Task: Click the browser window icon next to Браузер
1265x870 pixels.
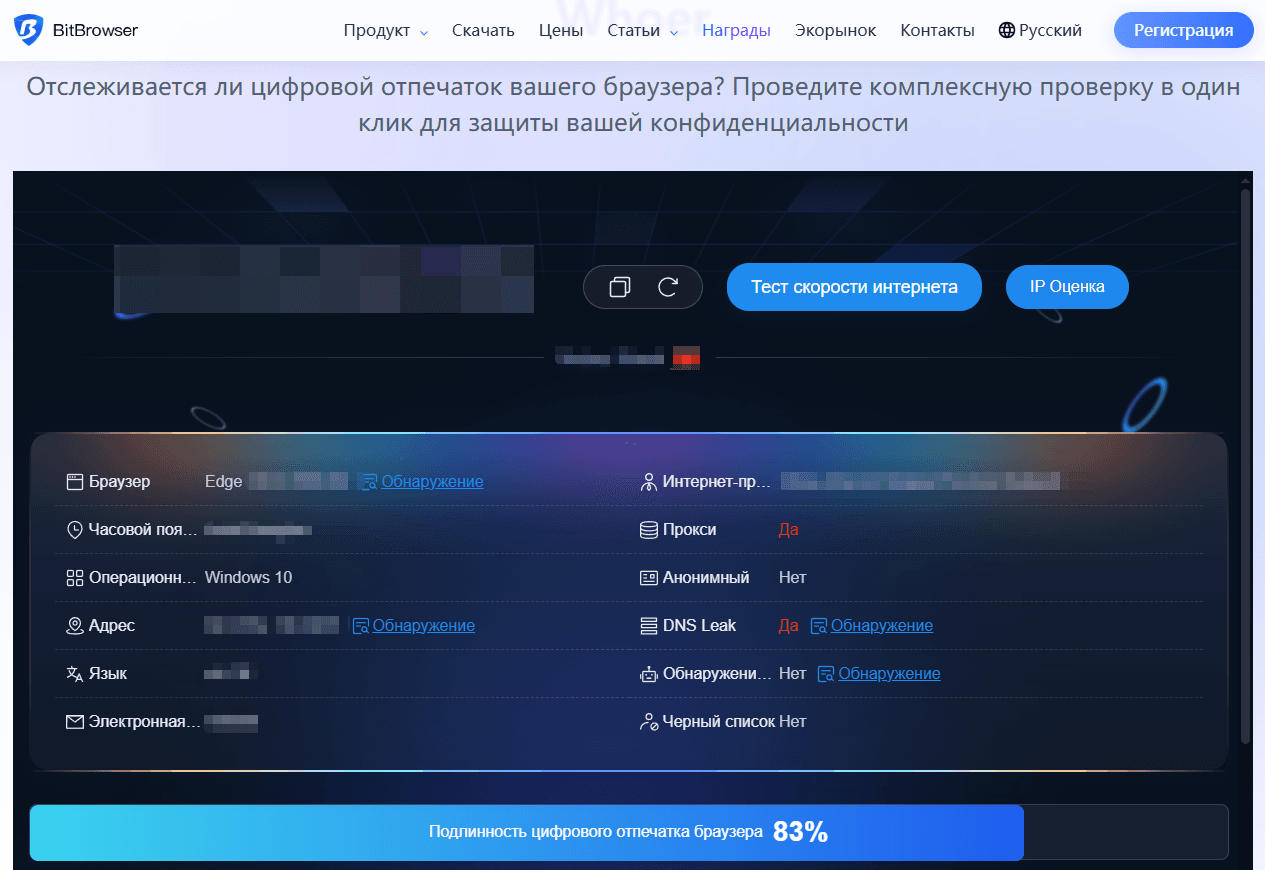Action: pos(75,481)
